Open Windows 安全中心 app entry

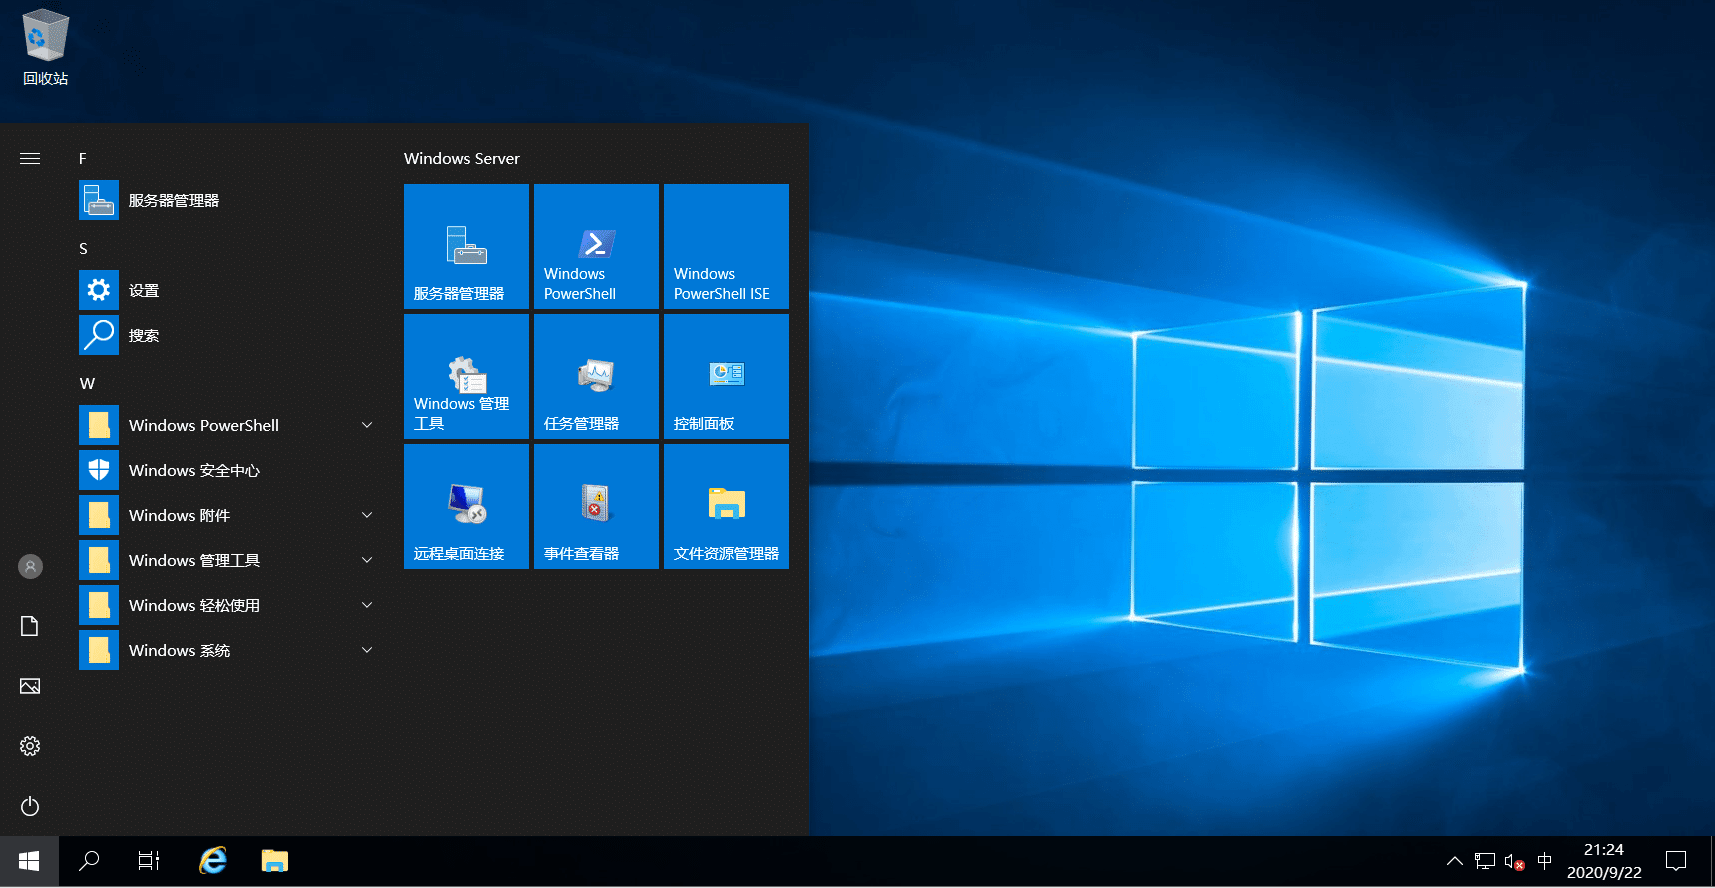coord(229,470)
